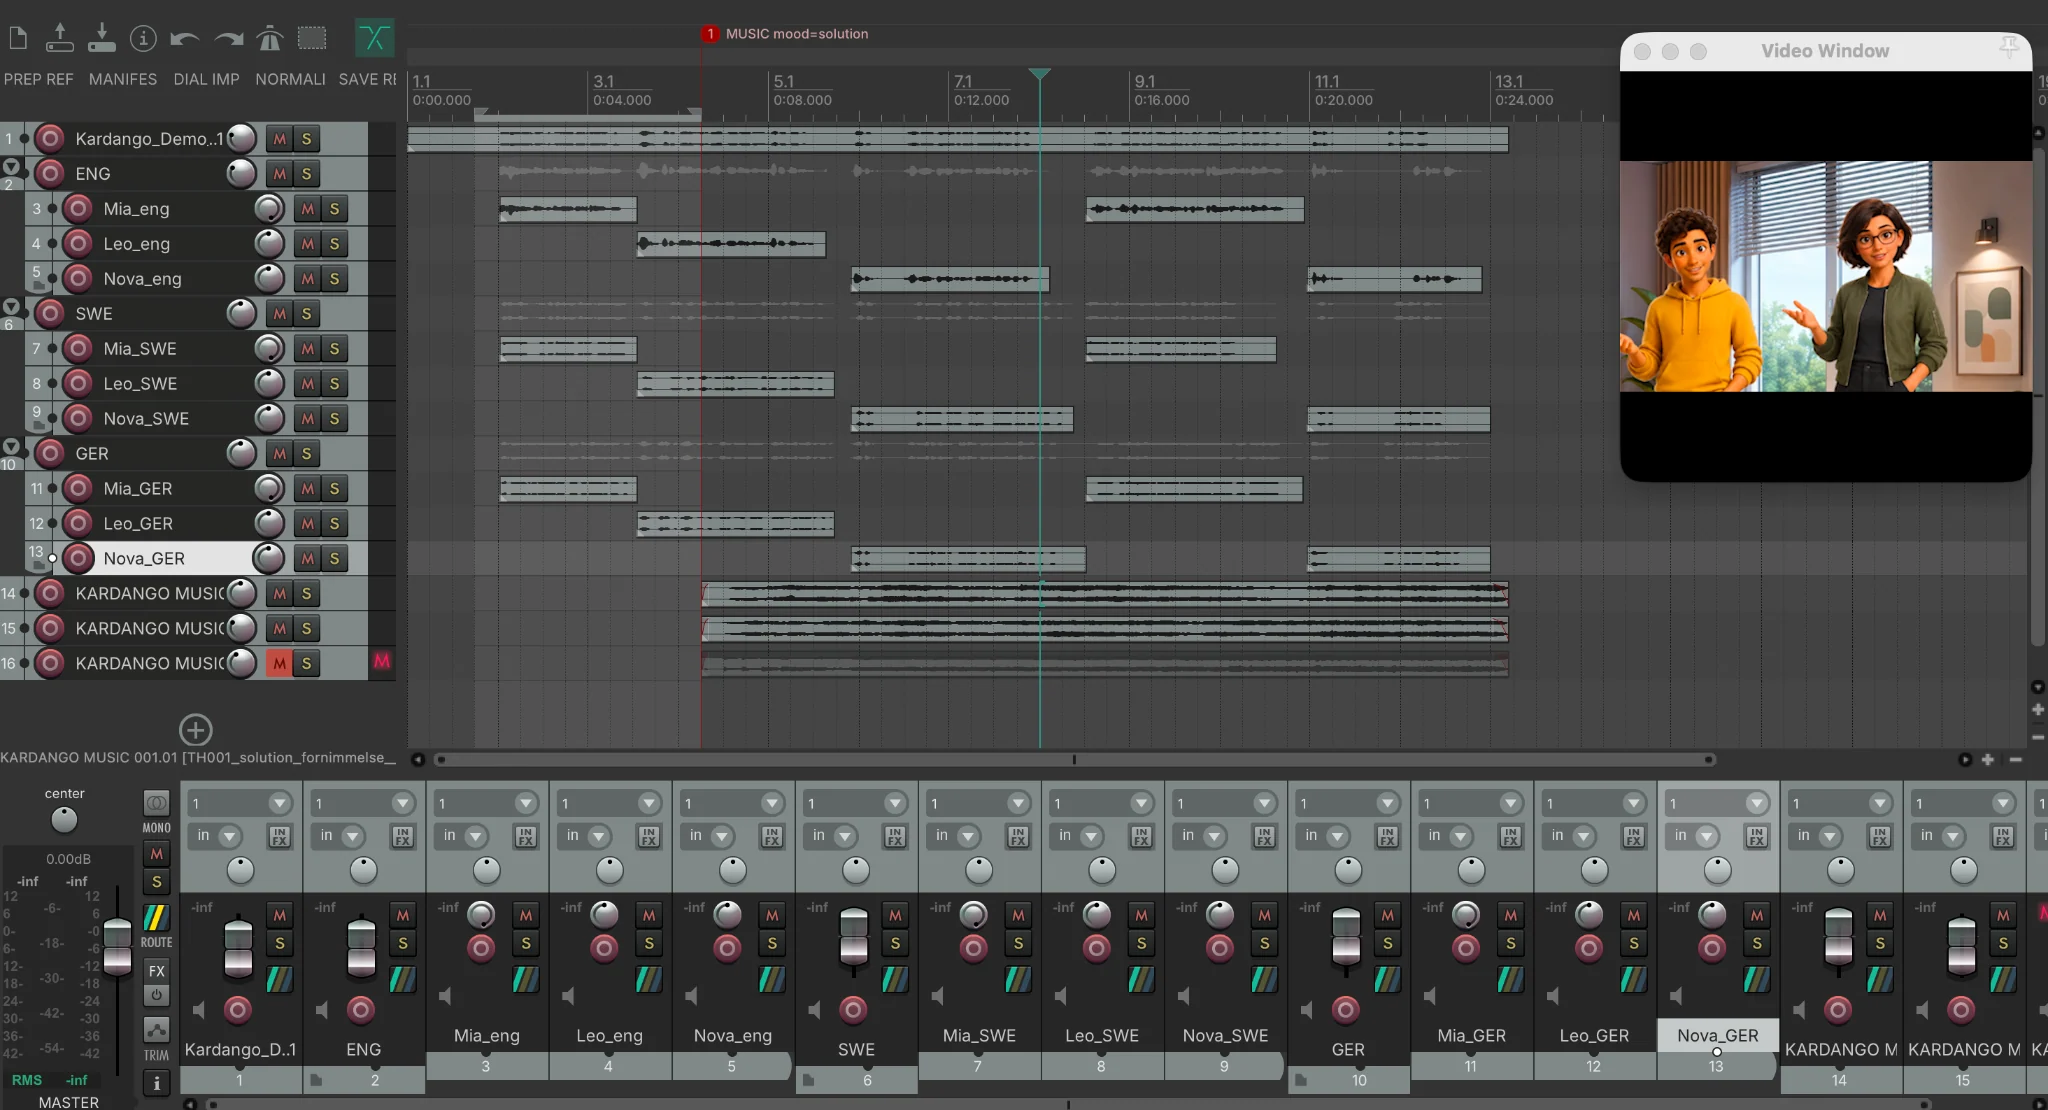The image size is (2048, 1110).
Task: Open IN FX on Mia_eng mixer strip
Action: click(526, 837)
